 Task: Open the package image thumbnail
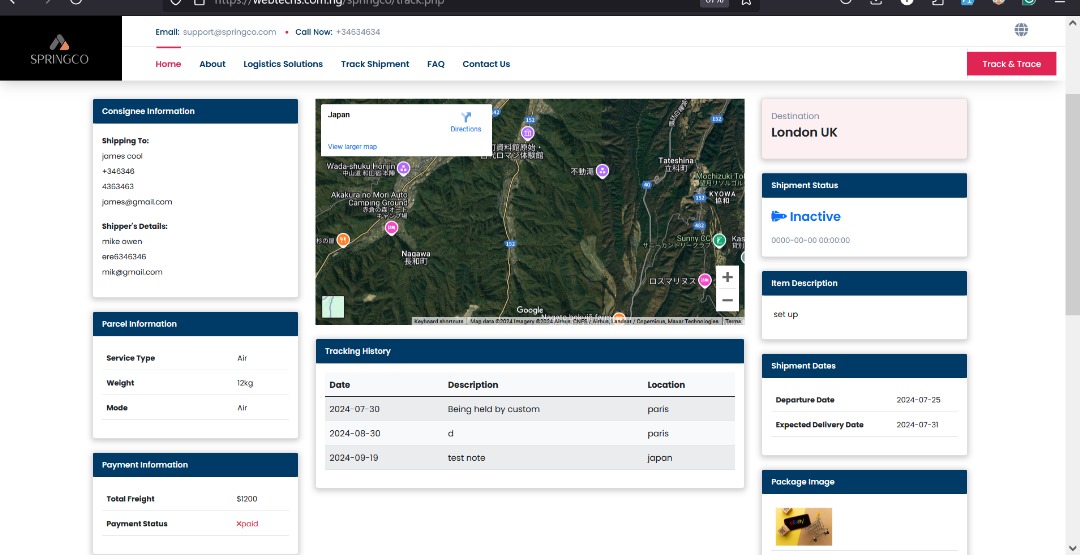803,527
